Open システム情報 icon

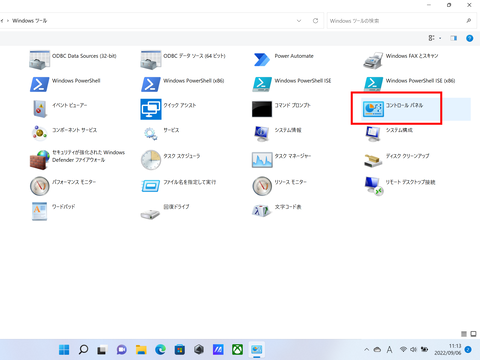(261, 134)
